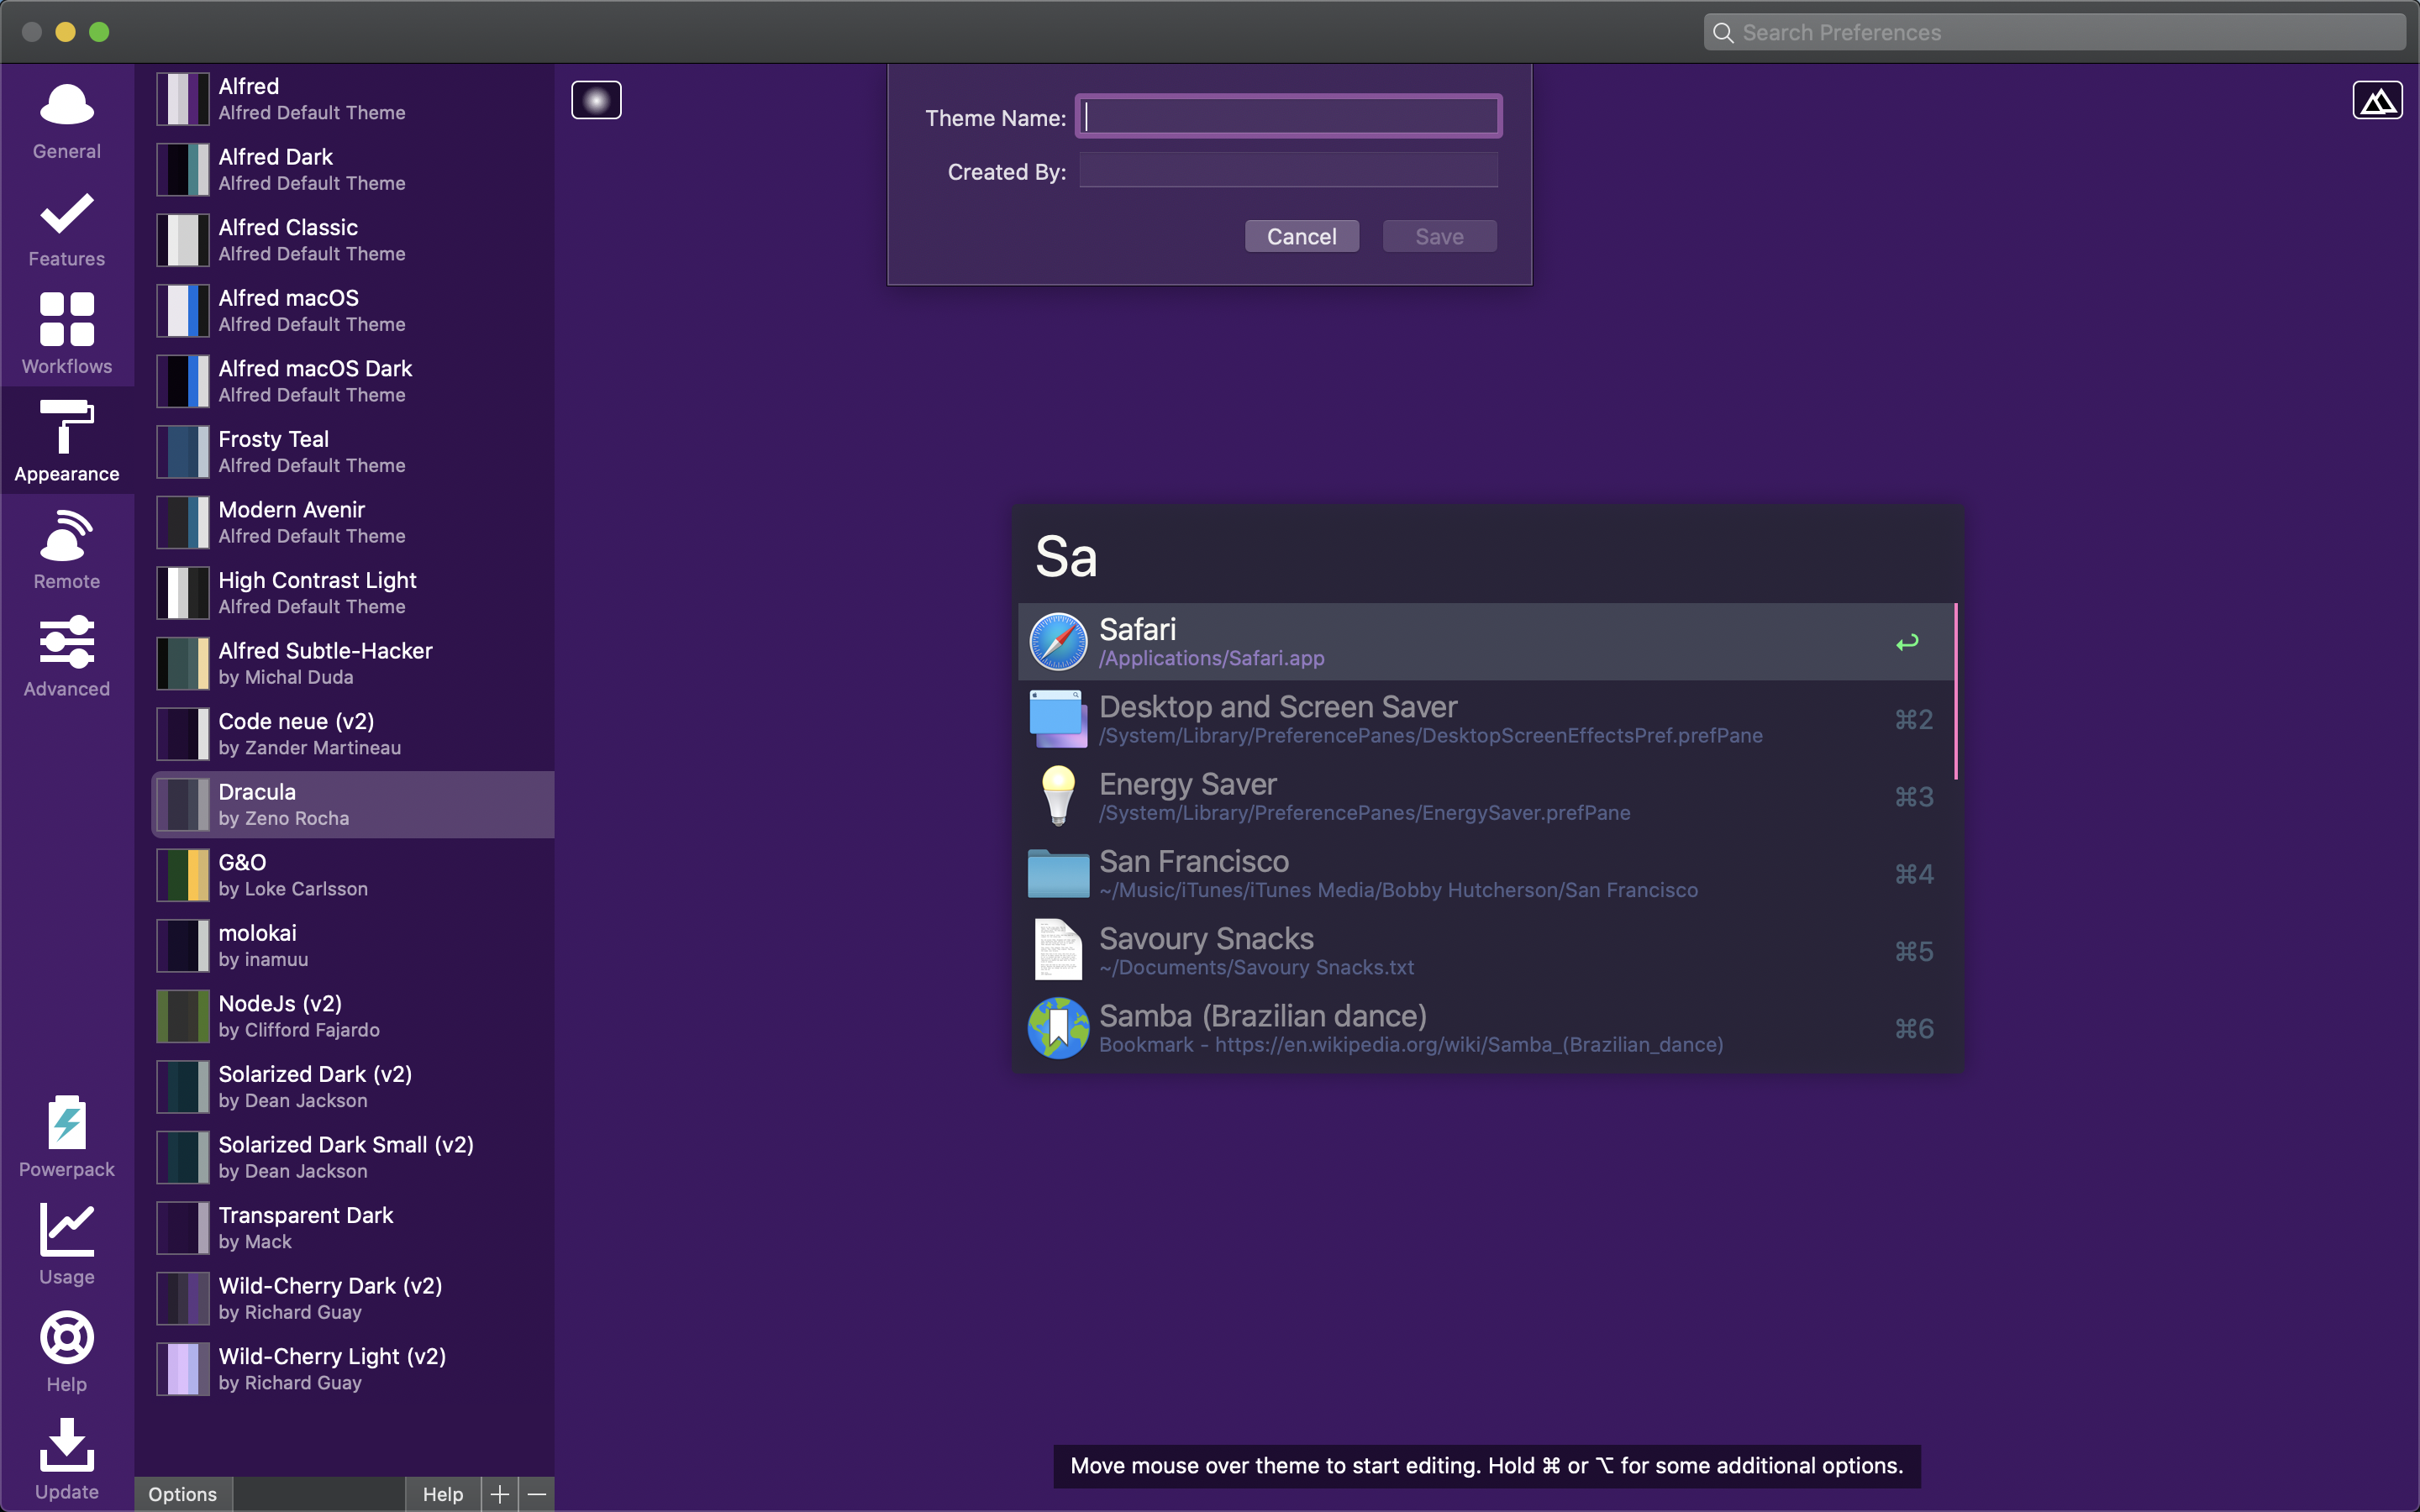2420x1512 pixels.
Task: Click the Safari result title in preview
Action: pos(1137,629)
